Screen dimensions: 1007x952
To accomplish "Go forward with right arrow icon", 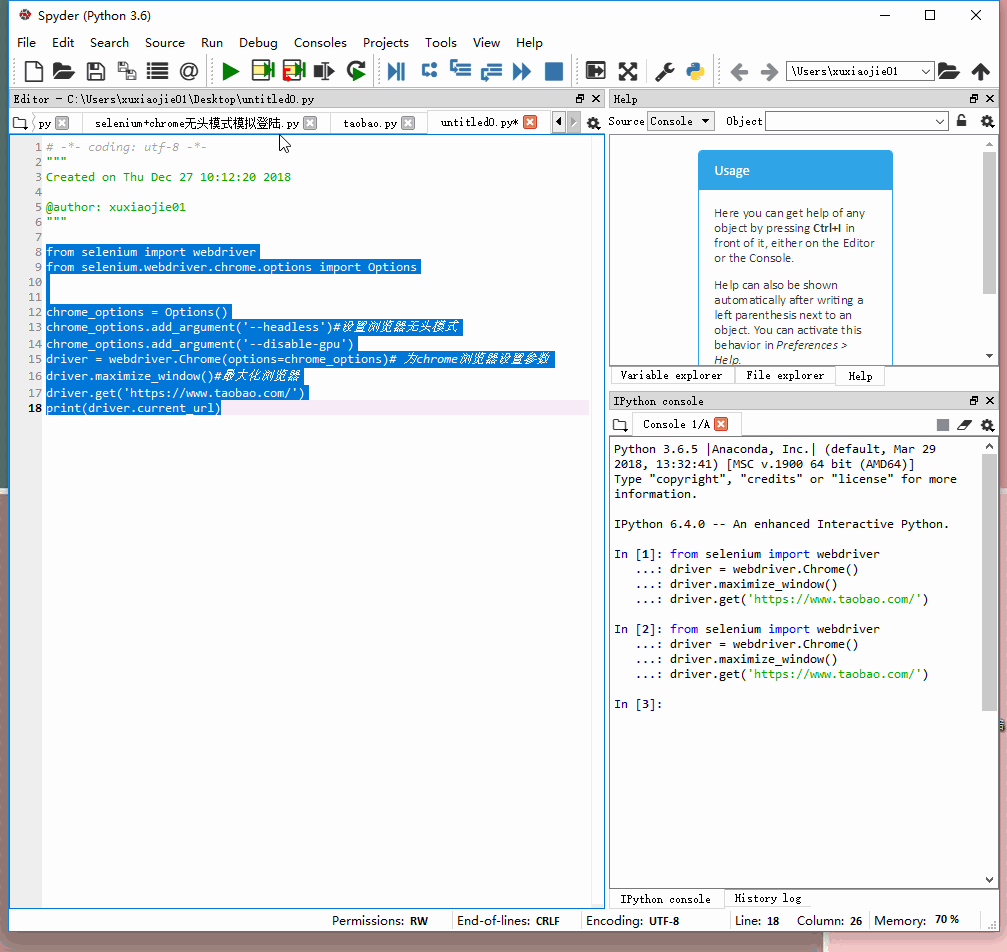I will (x=769, y=71).
